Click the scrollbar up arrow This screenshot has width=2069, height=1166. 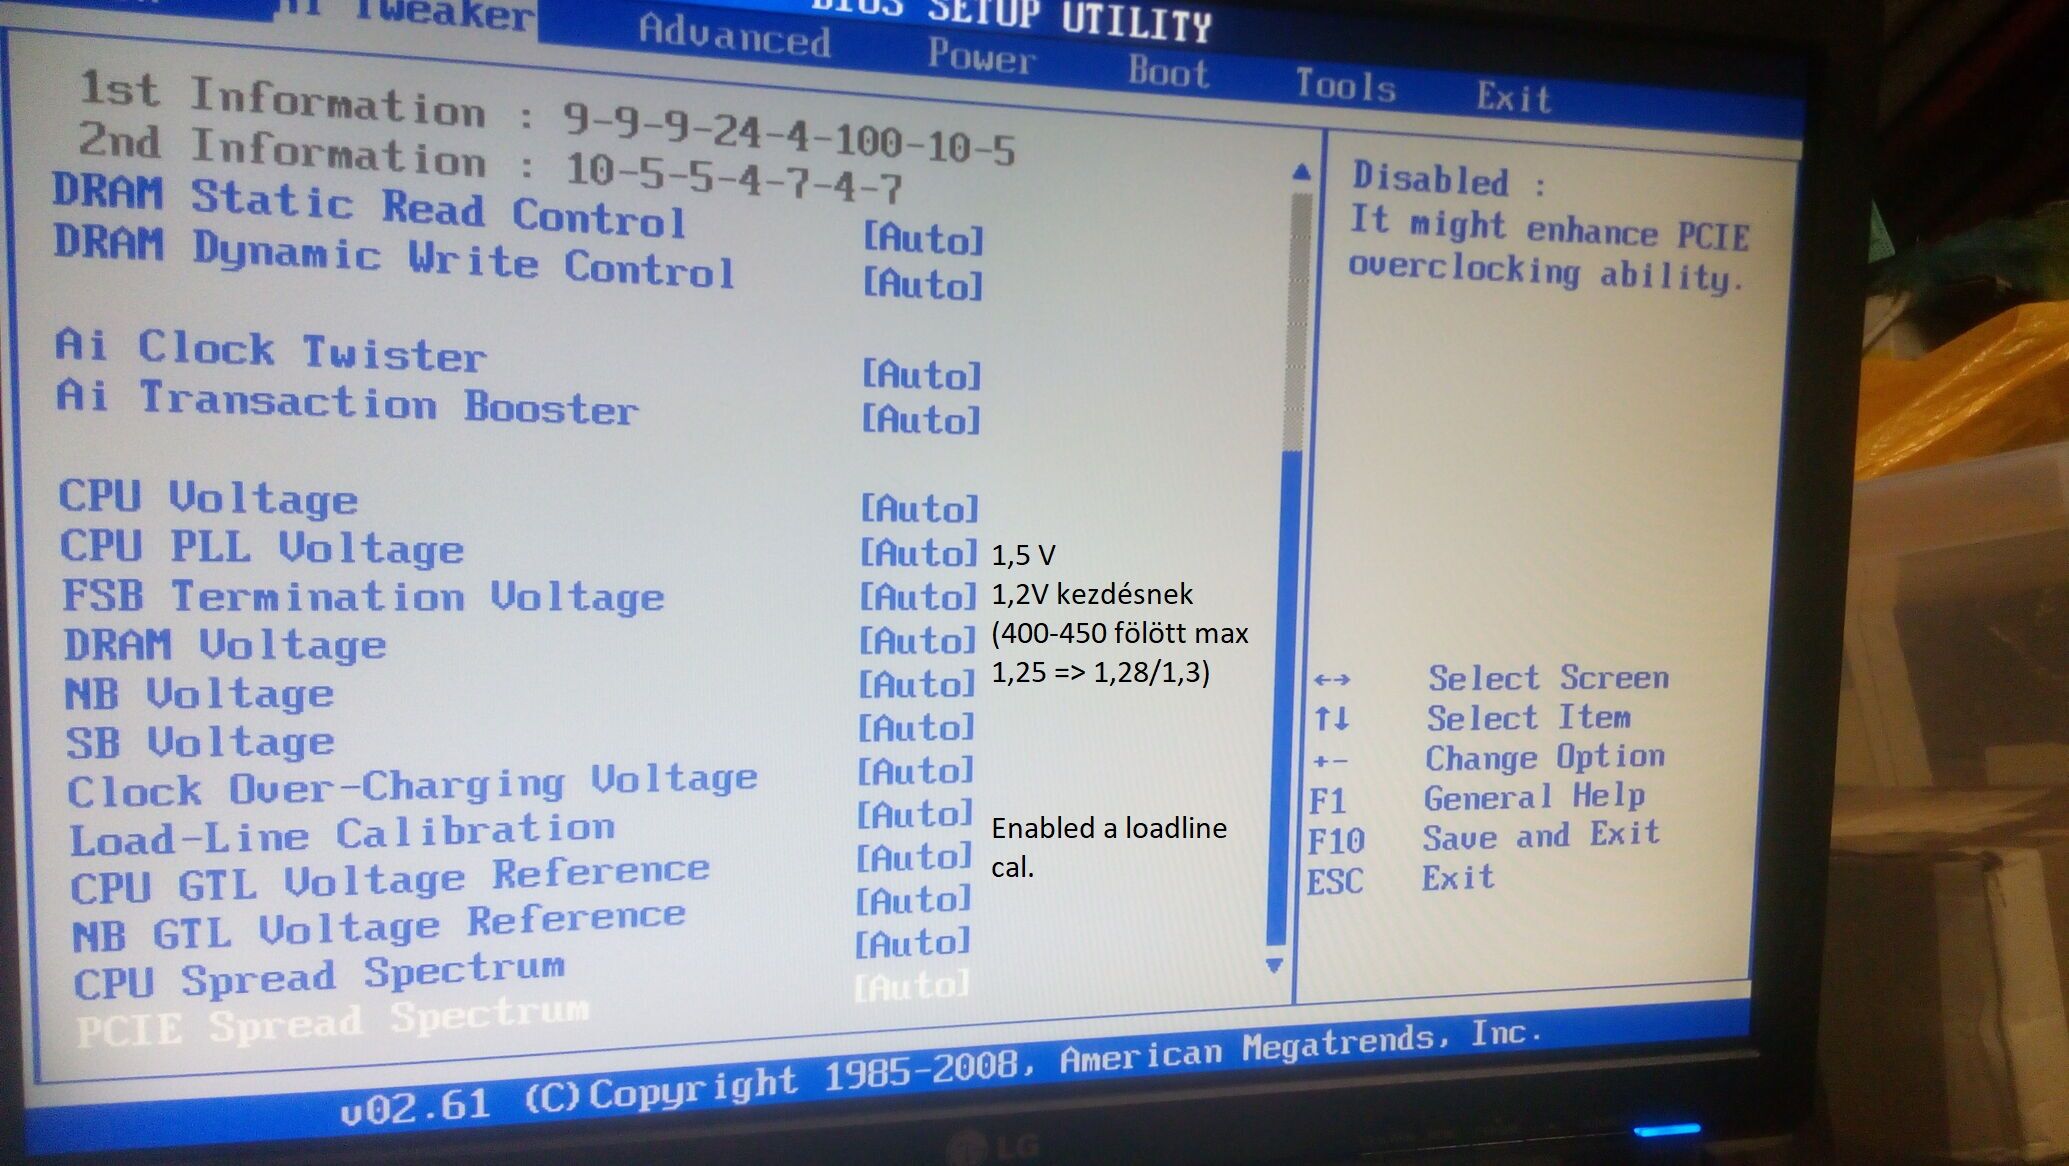click(x=1301, y=172)
